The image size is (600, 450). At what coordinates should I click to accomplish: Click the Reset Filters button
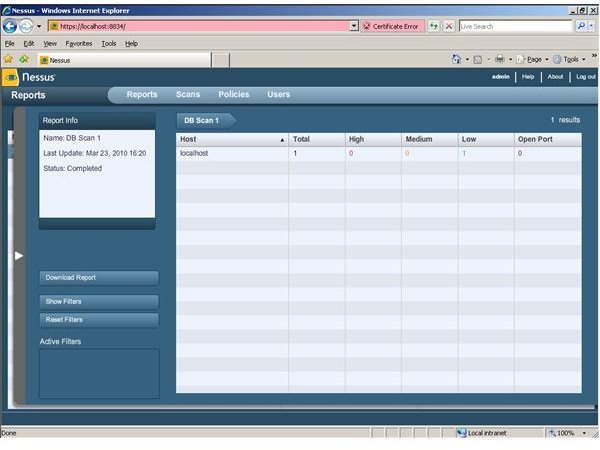[99, 320]
